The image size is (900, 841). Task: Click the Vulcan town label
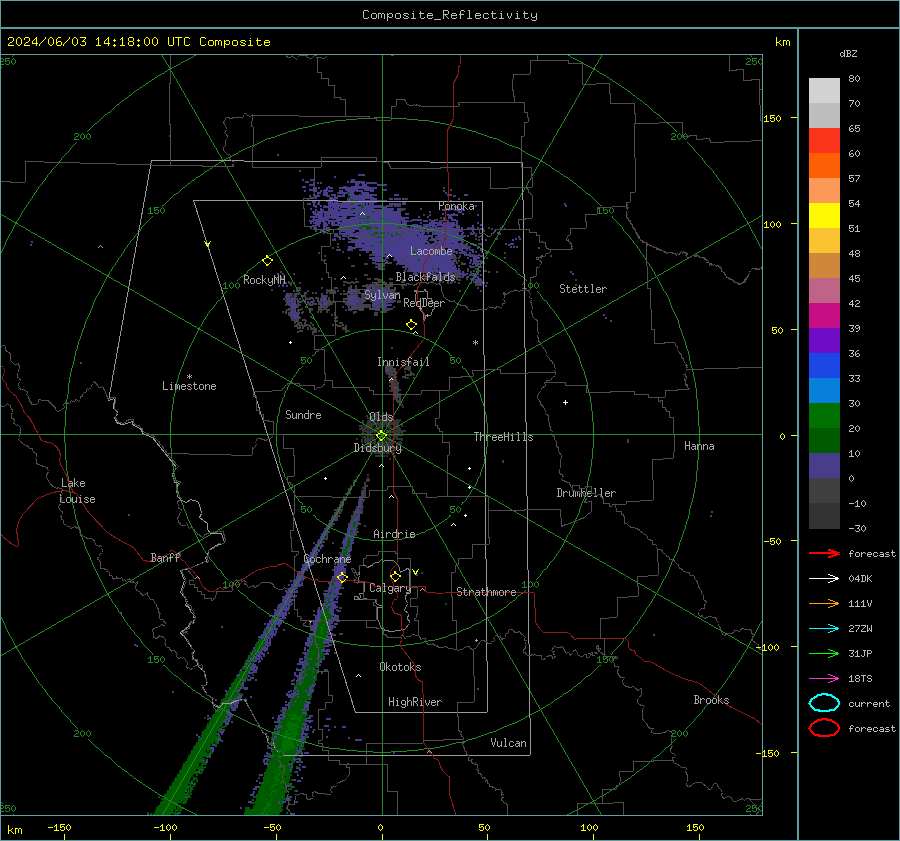click(508, 743)
